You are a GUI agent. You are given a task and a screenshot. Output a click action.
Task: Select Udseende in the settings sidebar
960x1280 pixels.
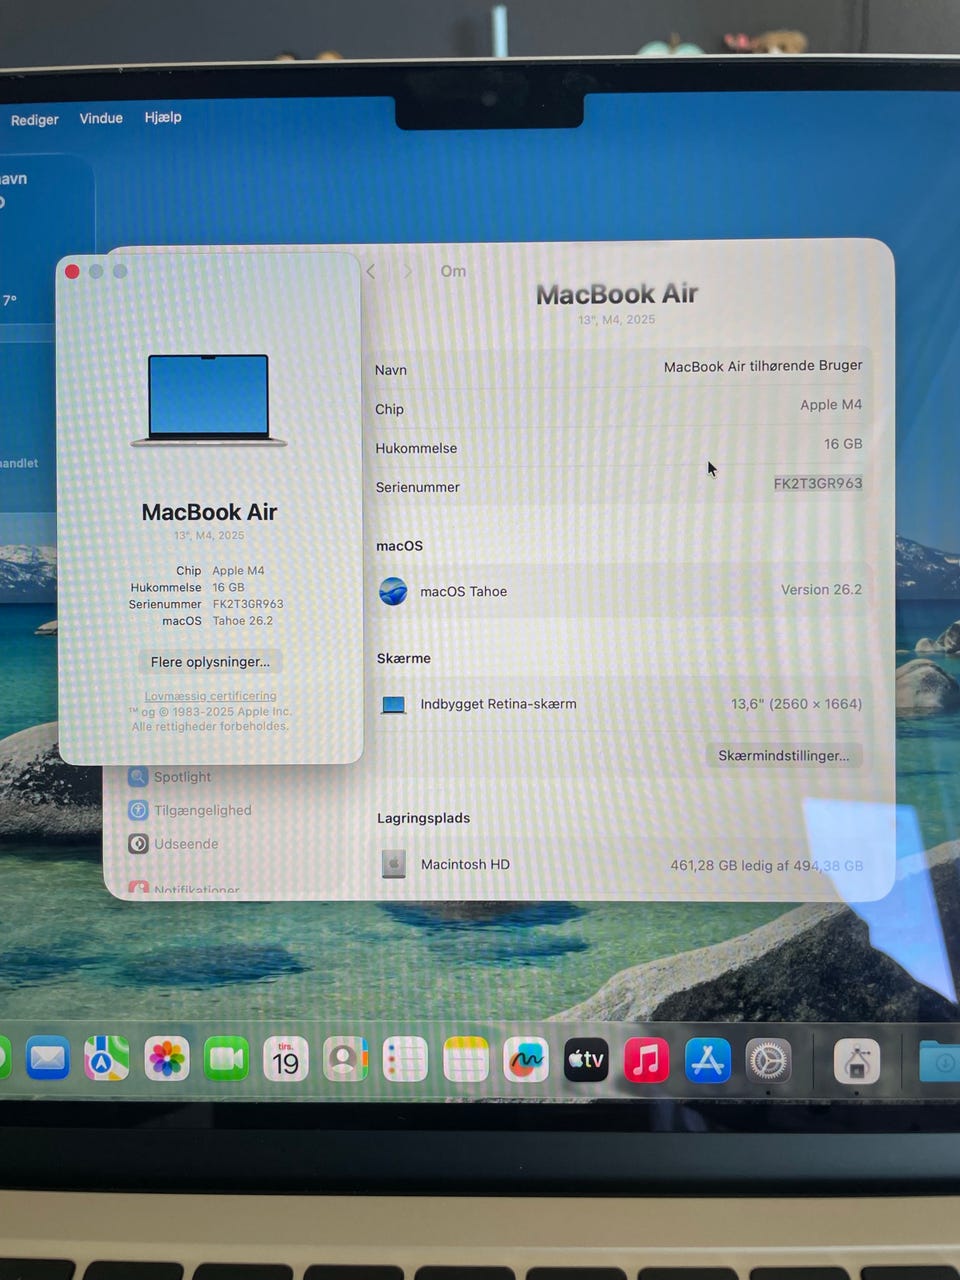pos(186,844)
